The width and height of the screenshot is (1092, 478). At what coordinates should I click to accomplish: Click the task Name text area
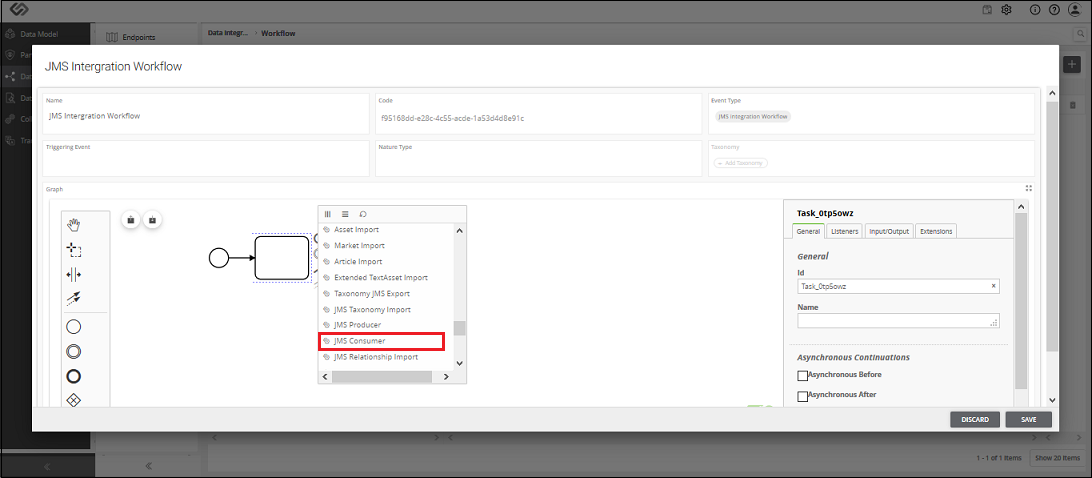click(x=898, y=321)
